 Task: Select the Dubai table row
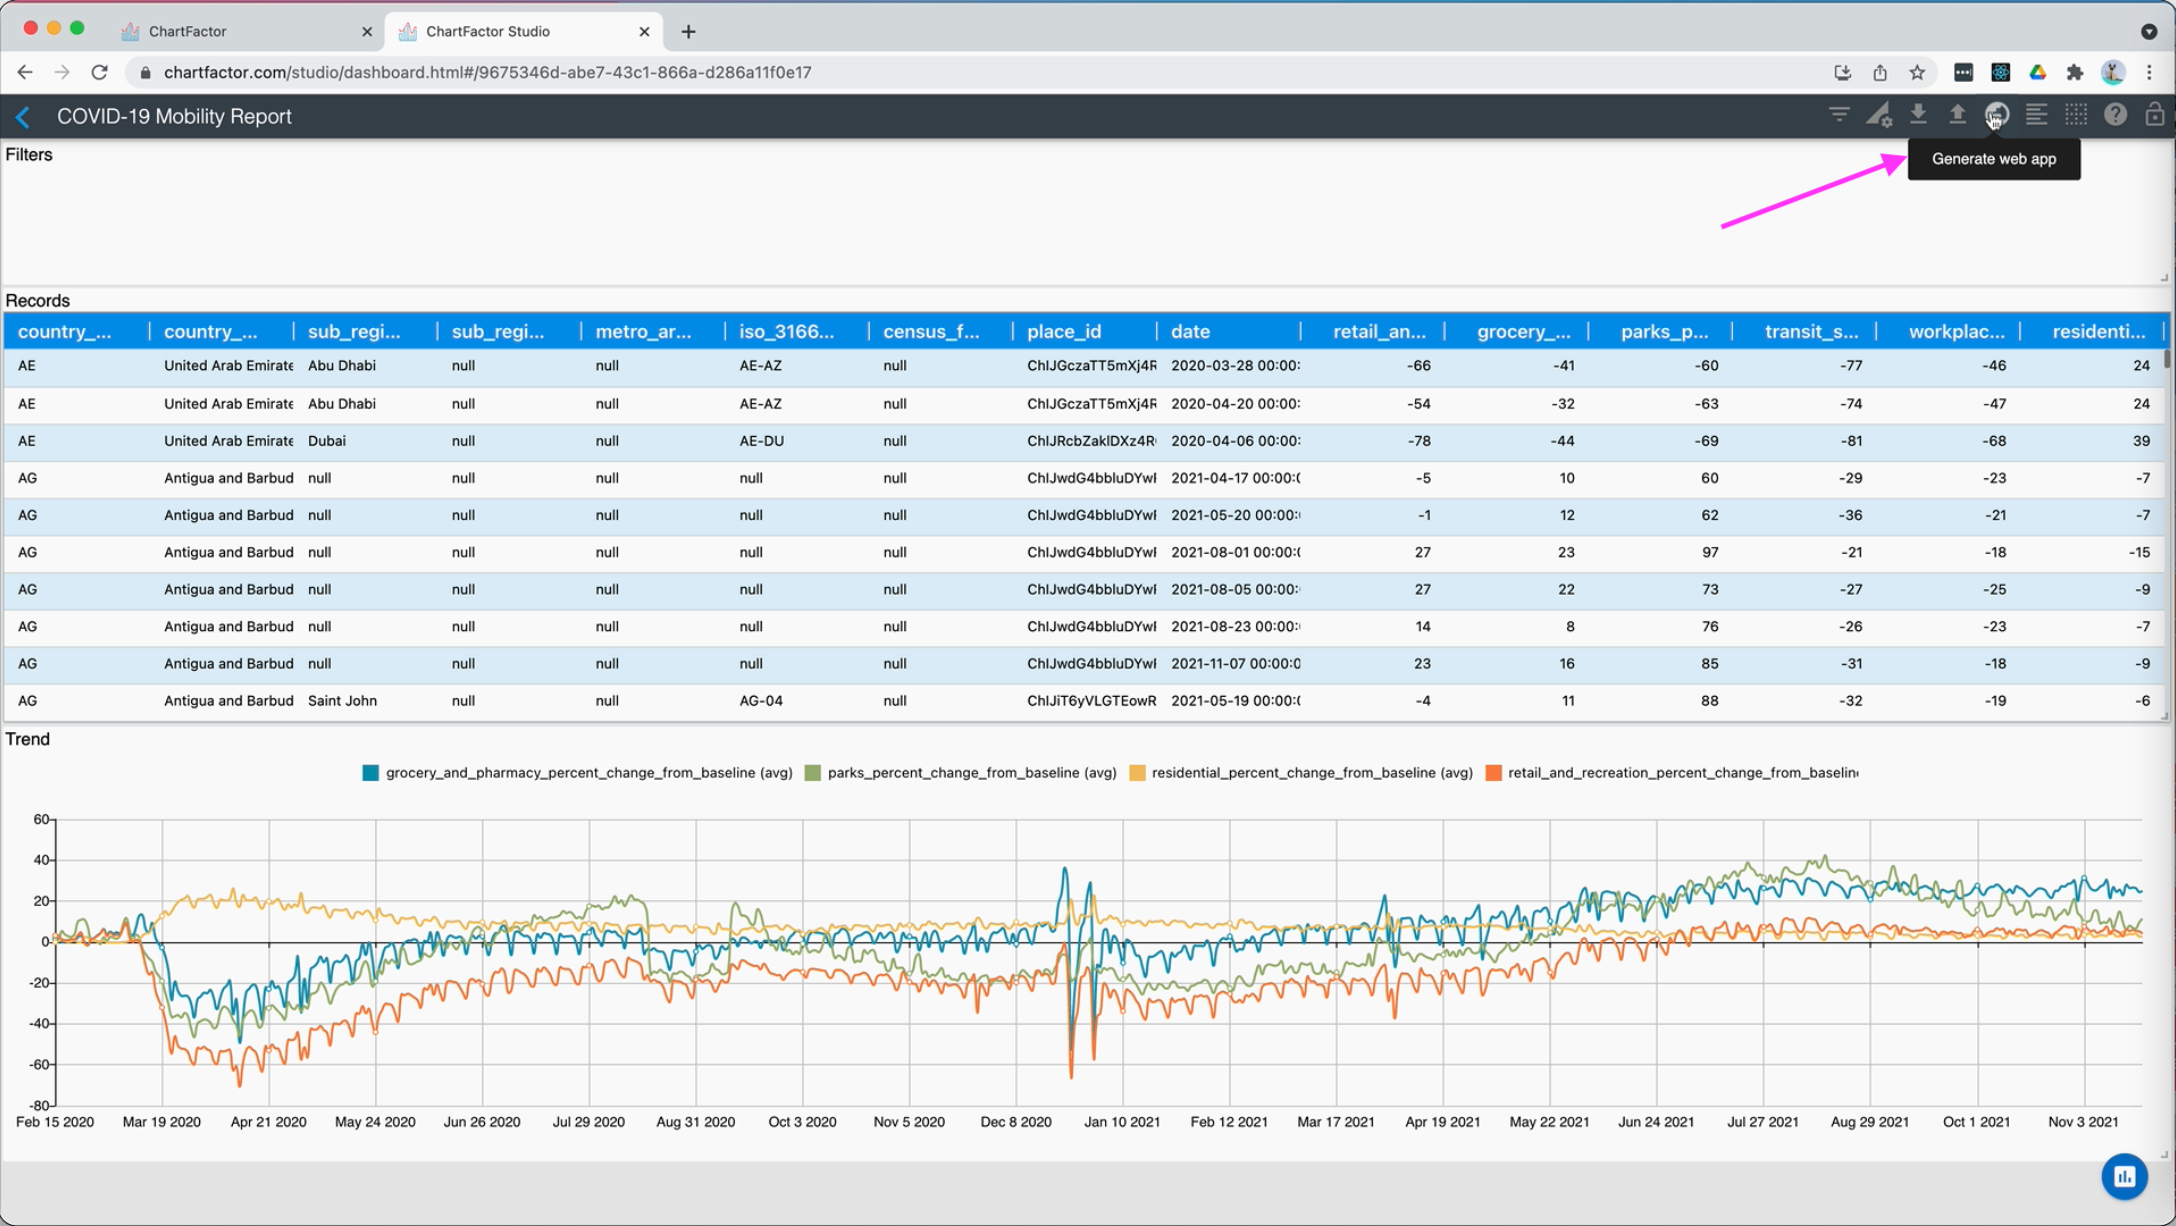pyautogui.click(x=326, y=441)
